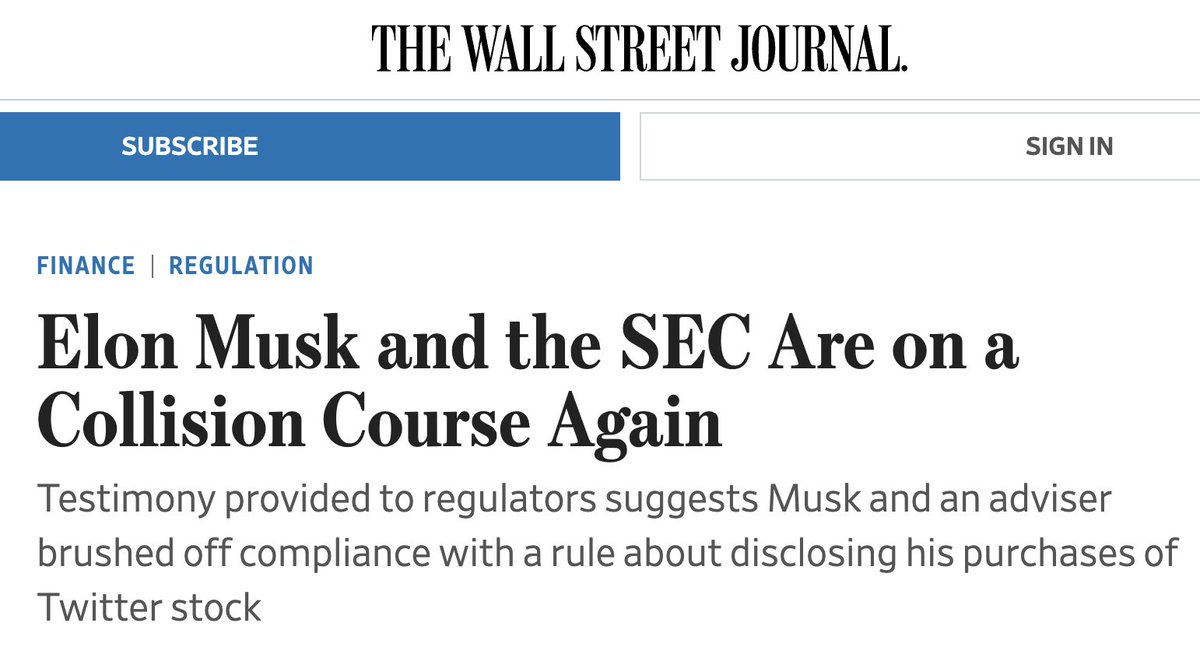Click the word "THE" in the masthead

click(404, 48)
